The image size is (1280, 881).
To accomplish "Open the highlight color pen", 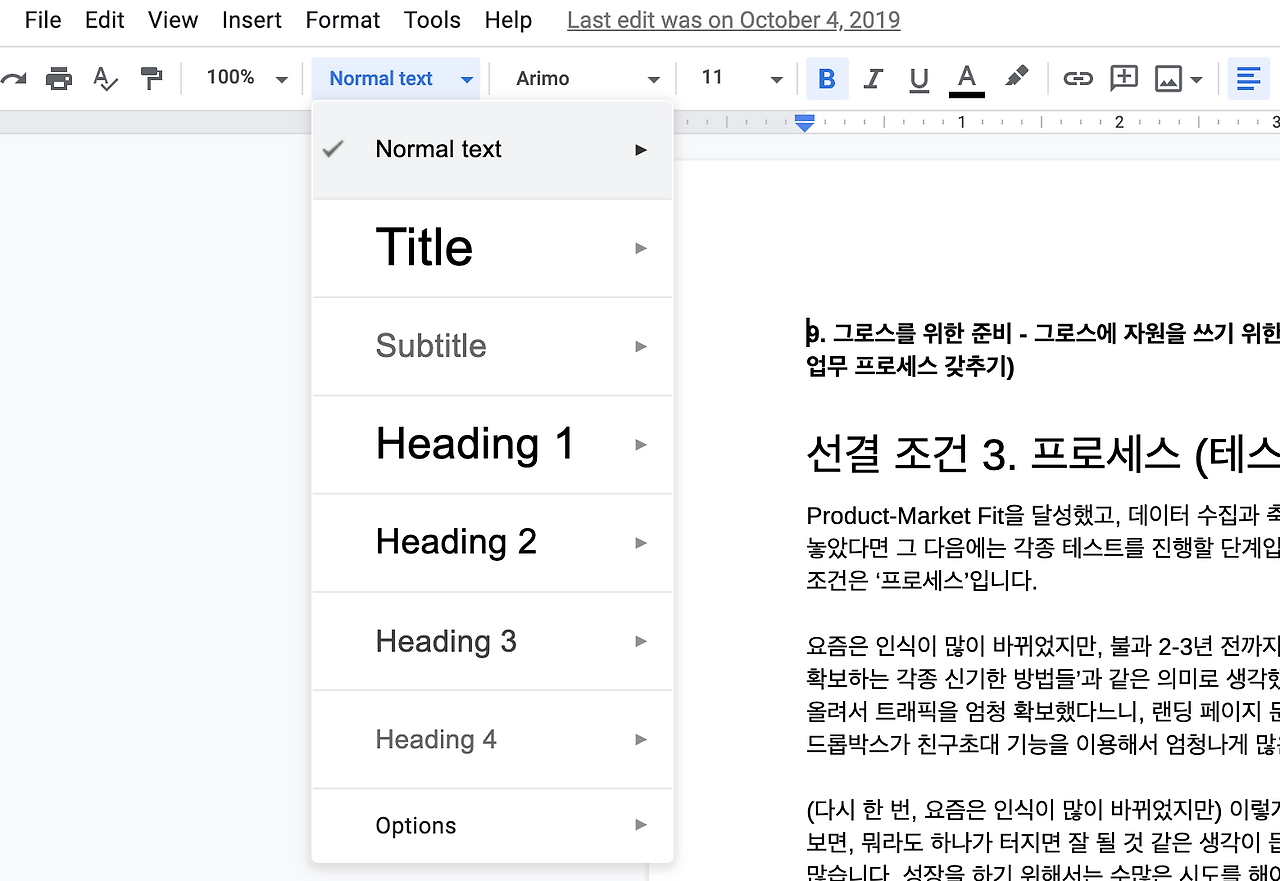I will point(1016,78).
